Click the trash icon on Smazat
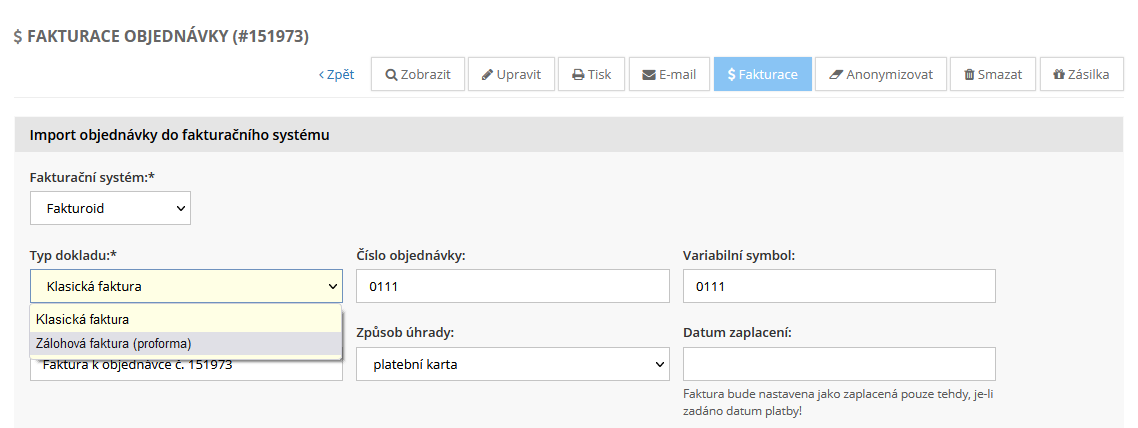This screenshot has height=428, width=1138. (x=969, y=75)
